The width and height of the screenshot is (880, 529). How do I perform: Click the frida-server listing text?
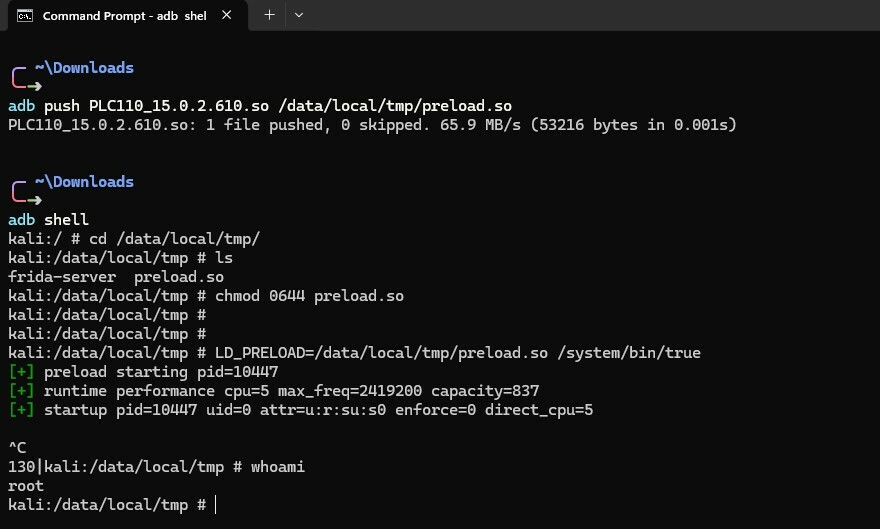[x=62, y=277]
